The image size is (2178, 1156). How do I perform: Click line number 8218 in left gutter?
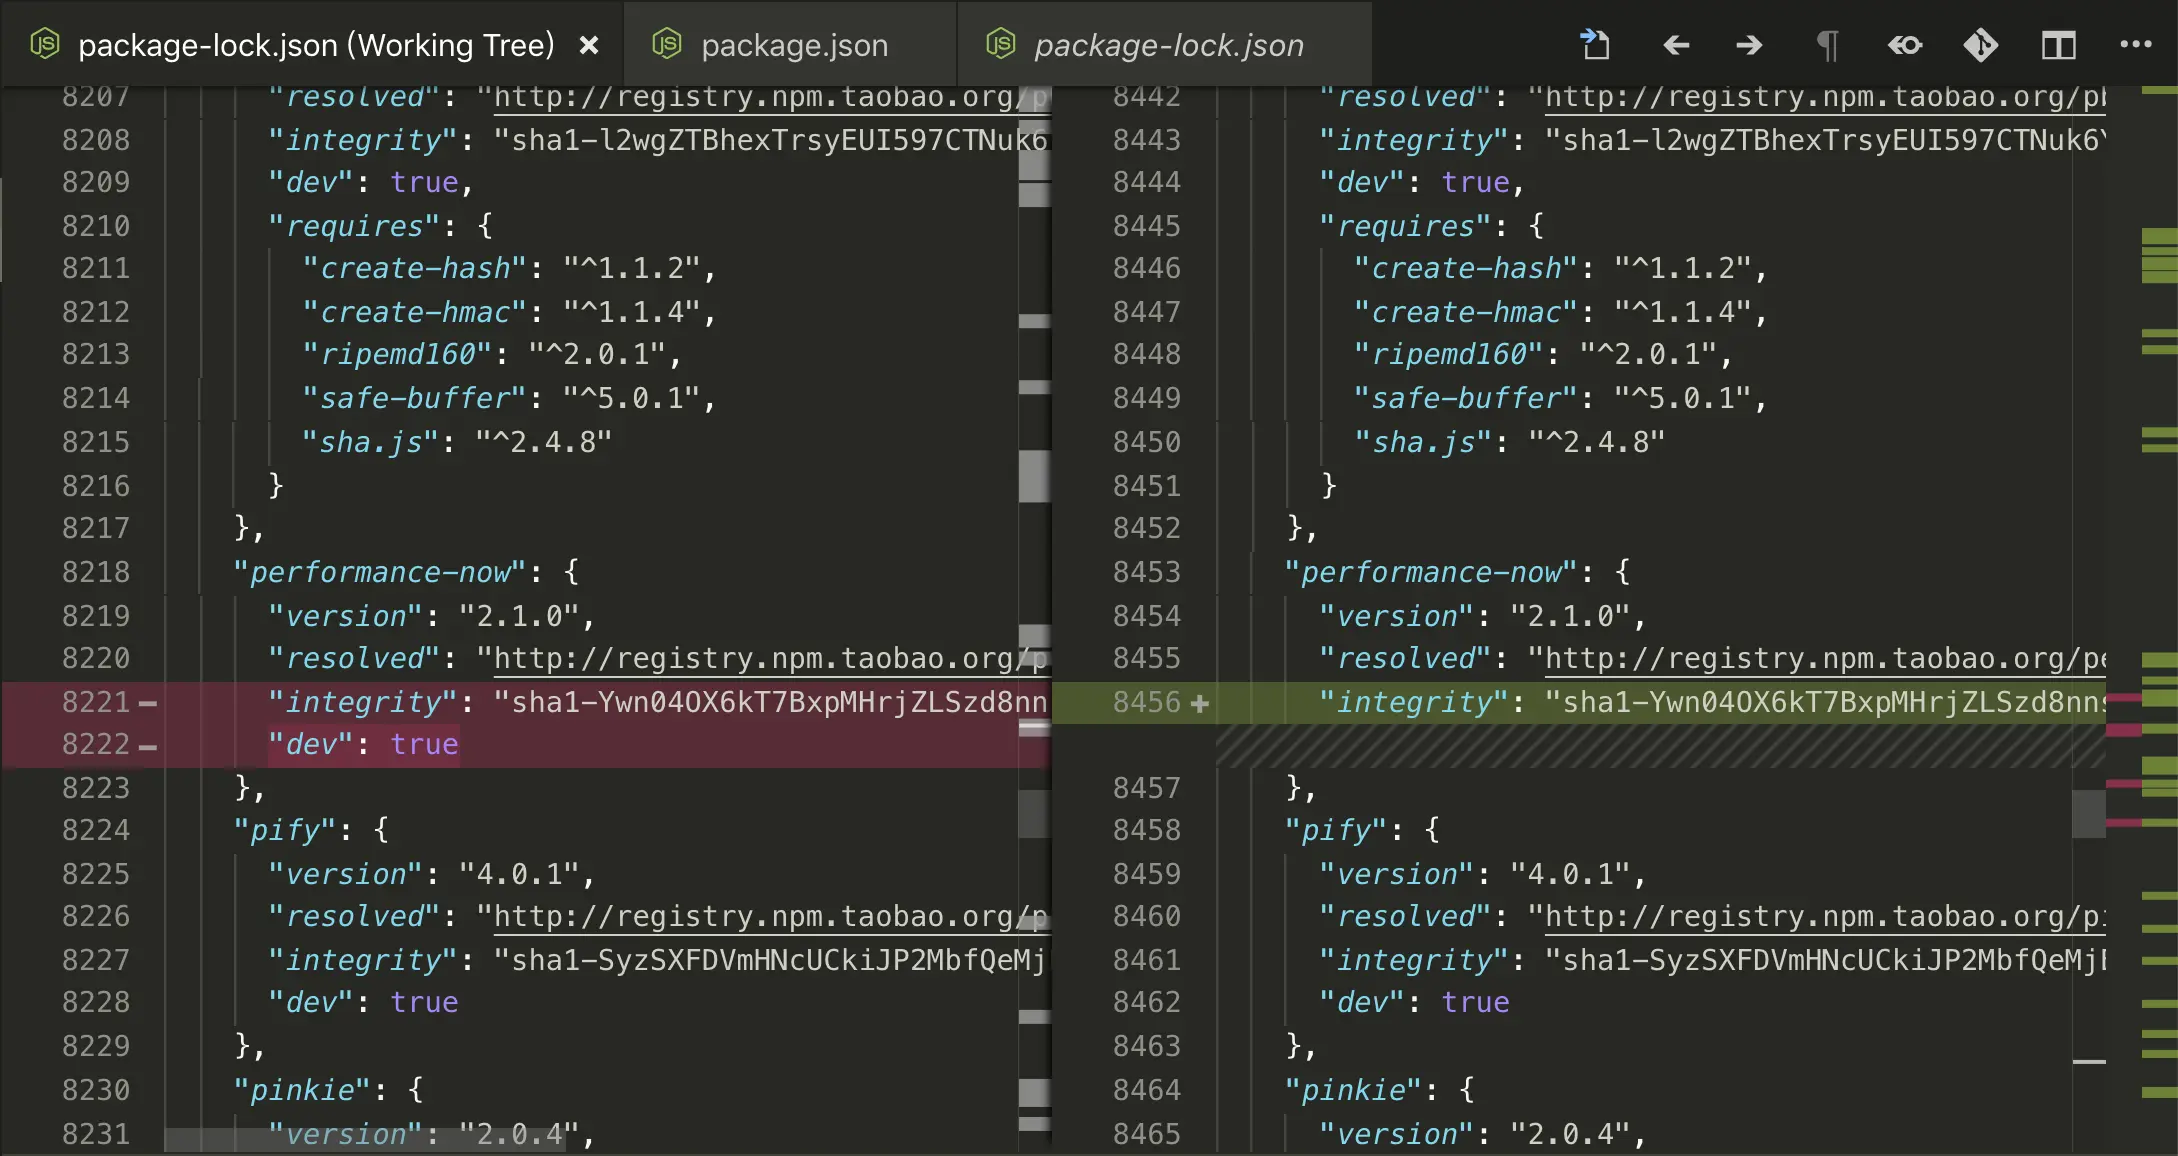pos(96,572)
